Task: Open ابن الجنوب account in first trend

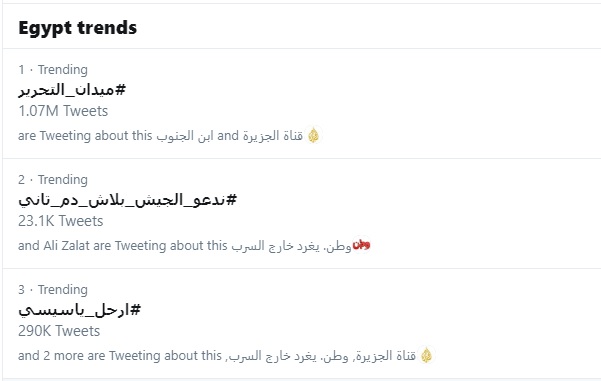Action: pyautogui.click(x=185, y=136)
